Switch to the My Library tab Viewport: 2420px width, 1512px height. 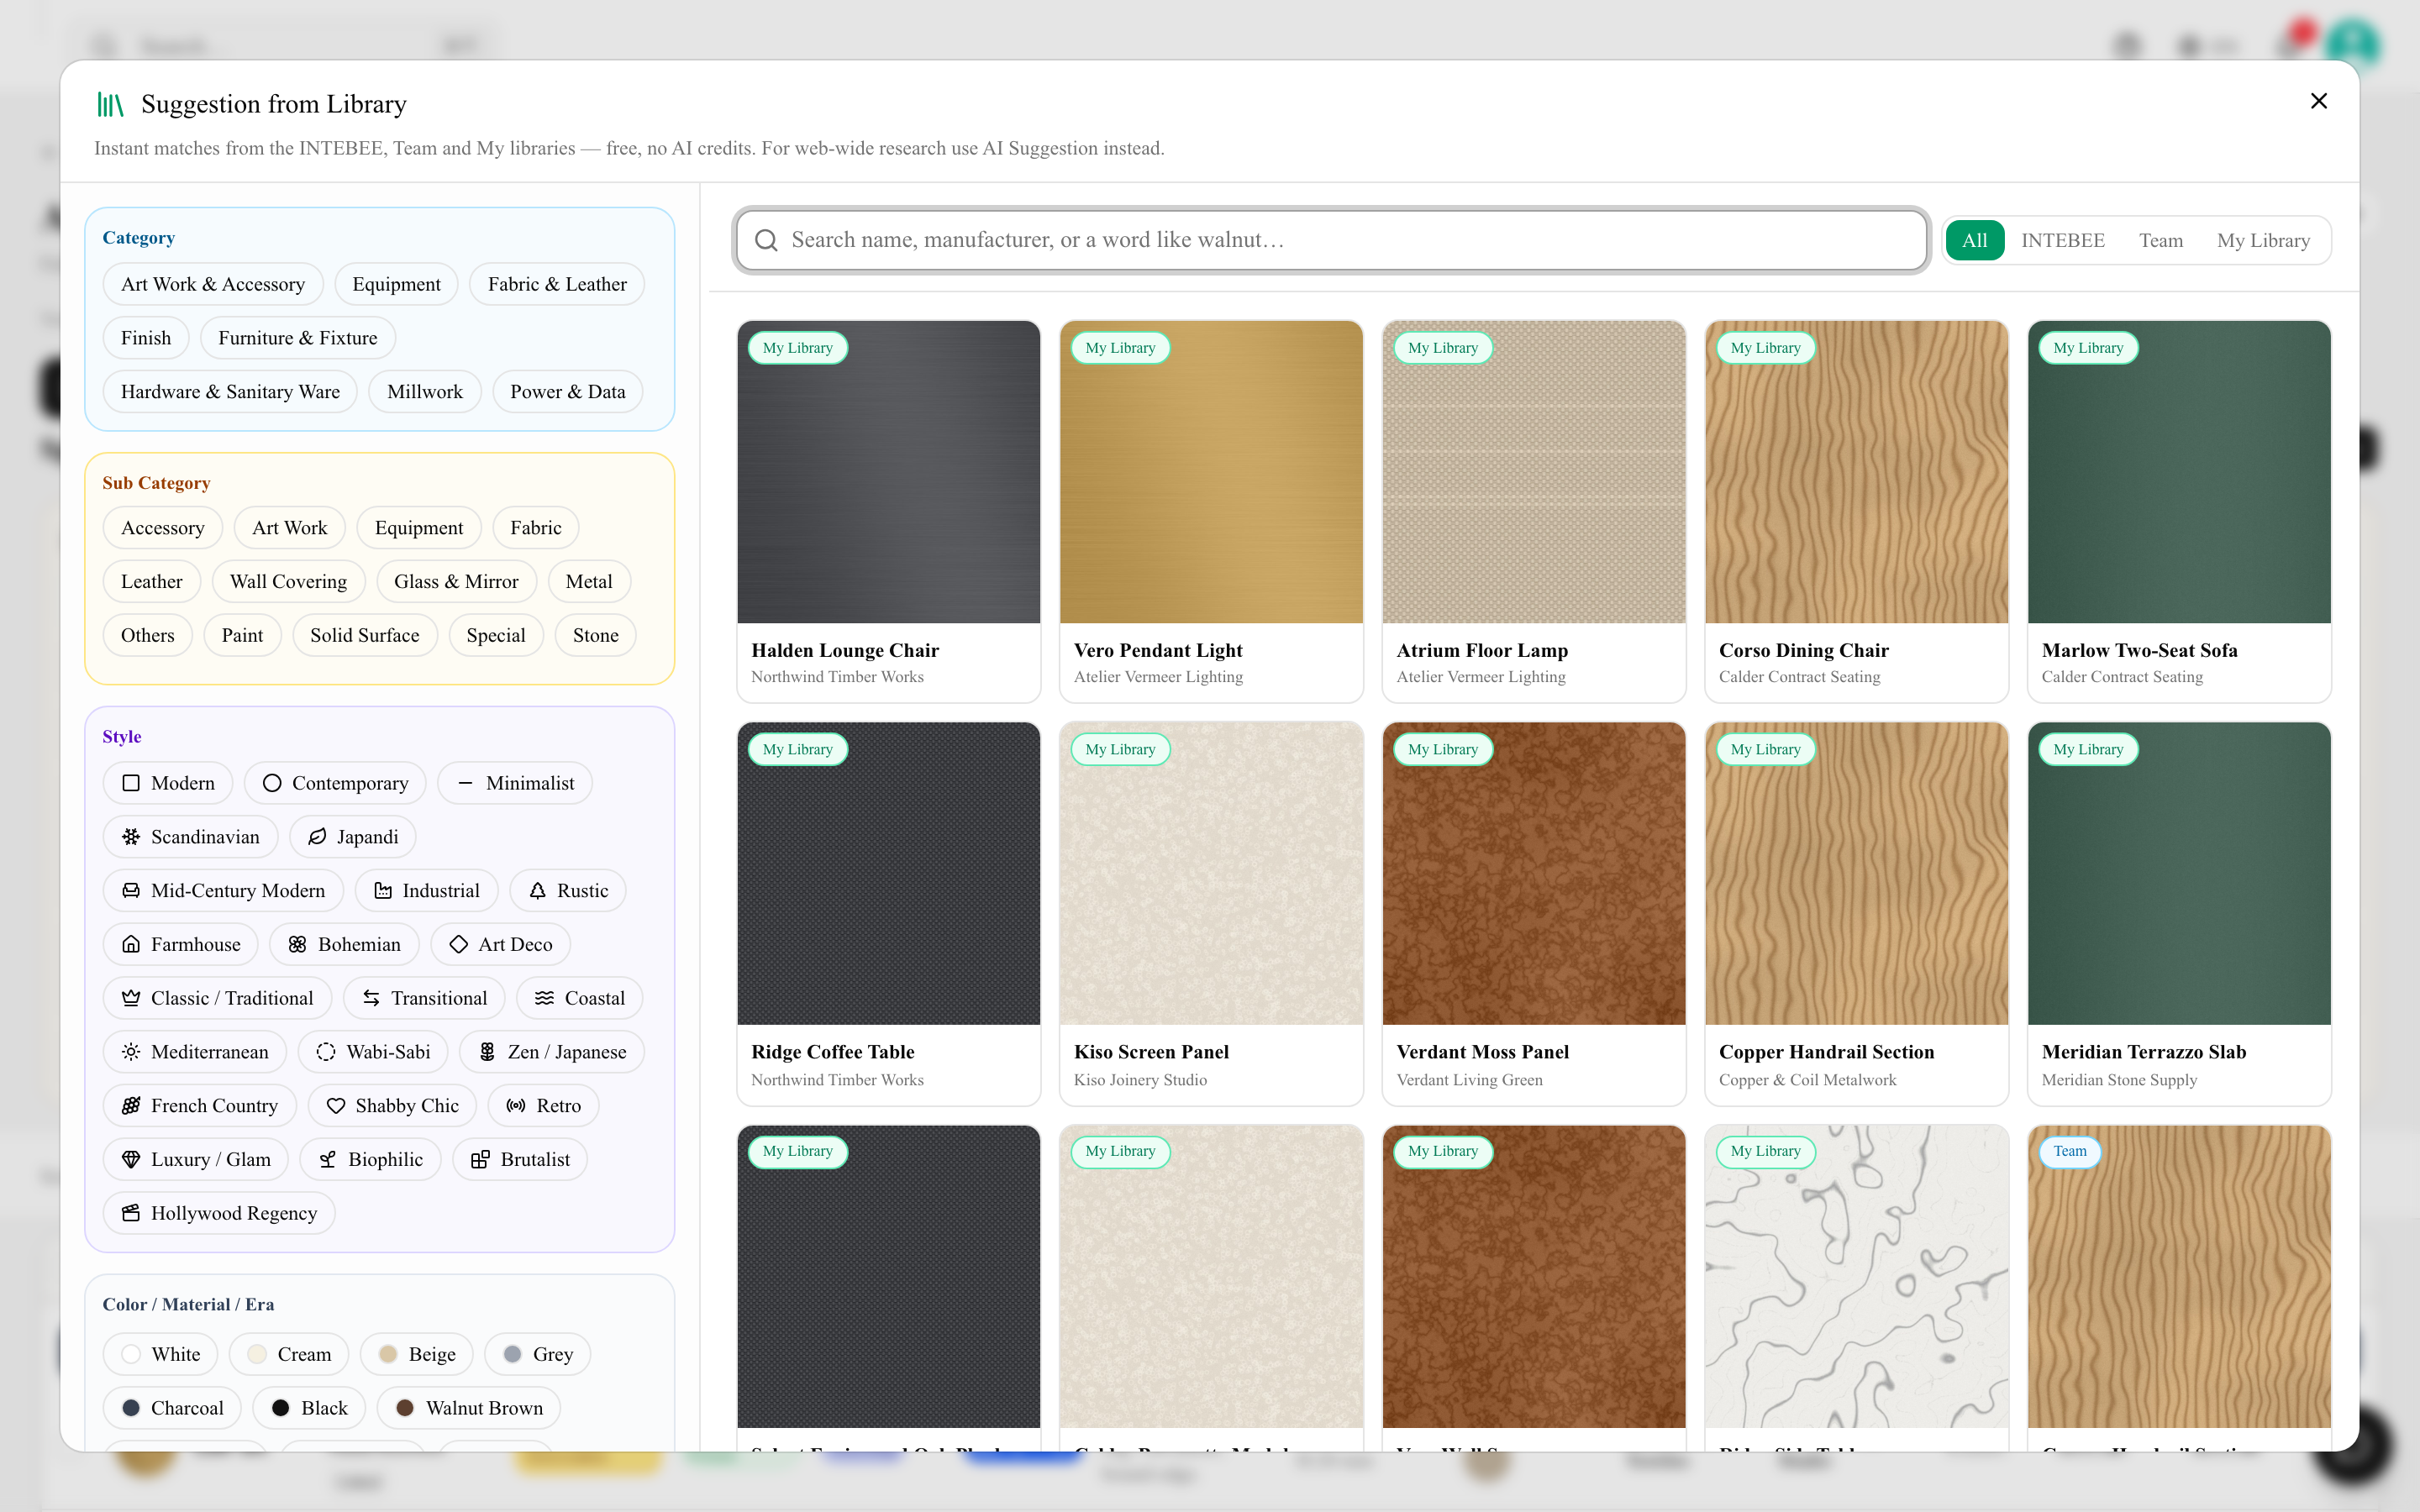pyautogui.click(x=2262, y=240)
